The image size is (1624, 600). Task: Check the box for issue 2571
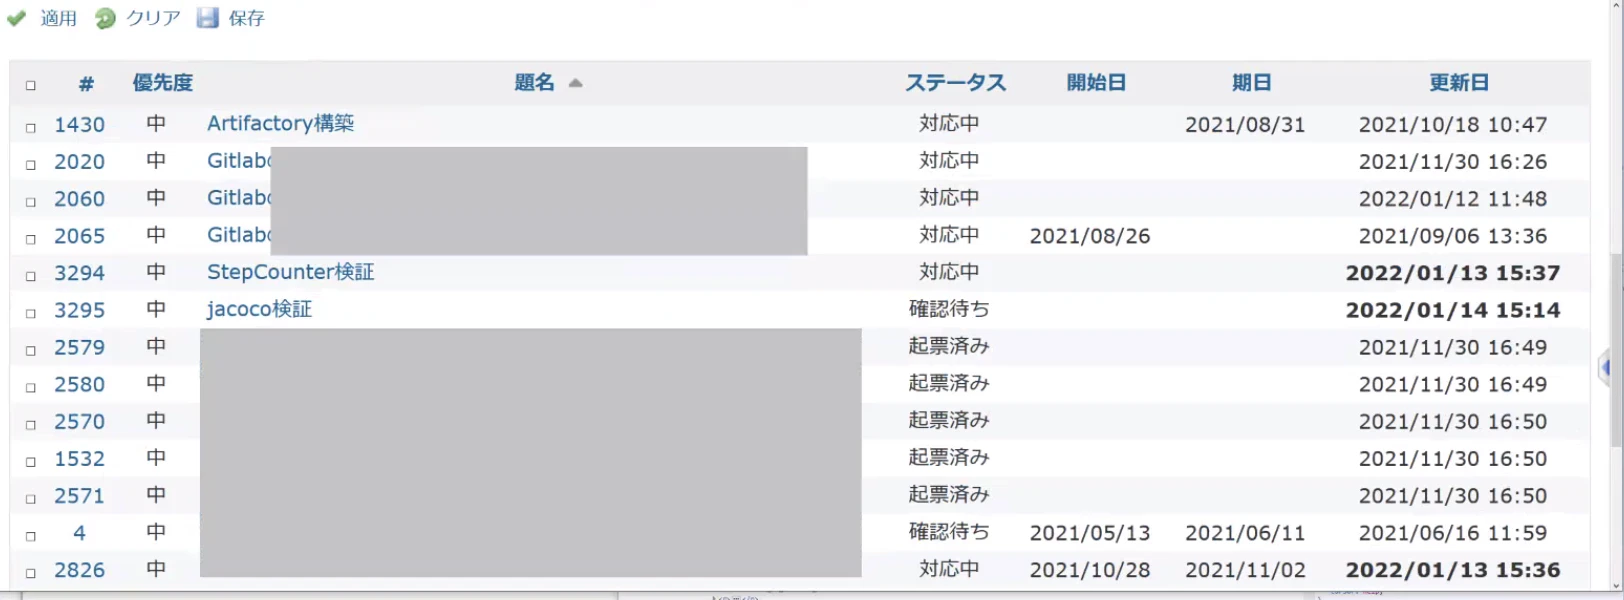[x=30, y=498]
